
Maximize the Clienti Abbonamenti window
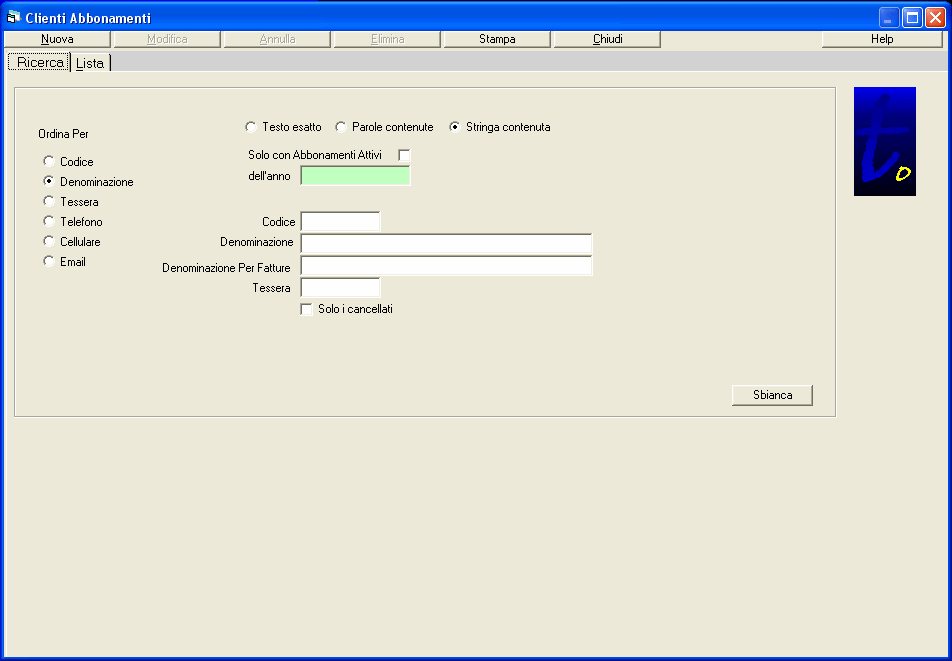[x=912, y=17]
